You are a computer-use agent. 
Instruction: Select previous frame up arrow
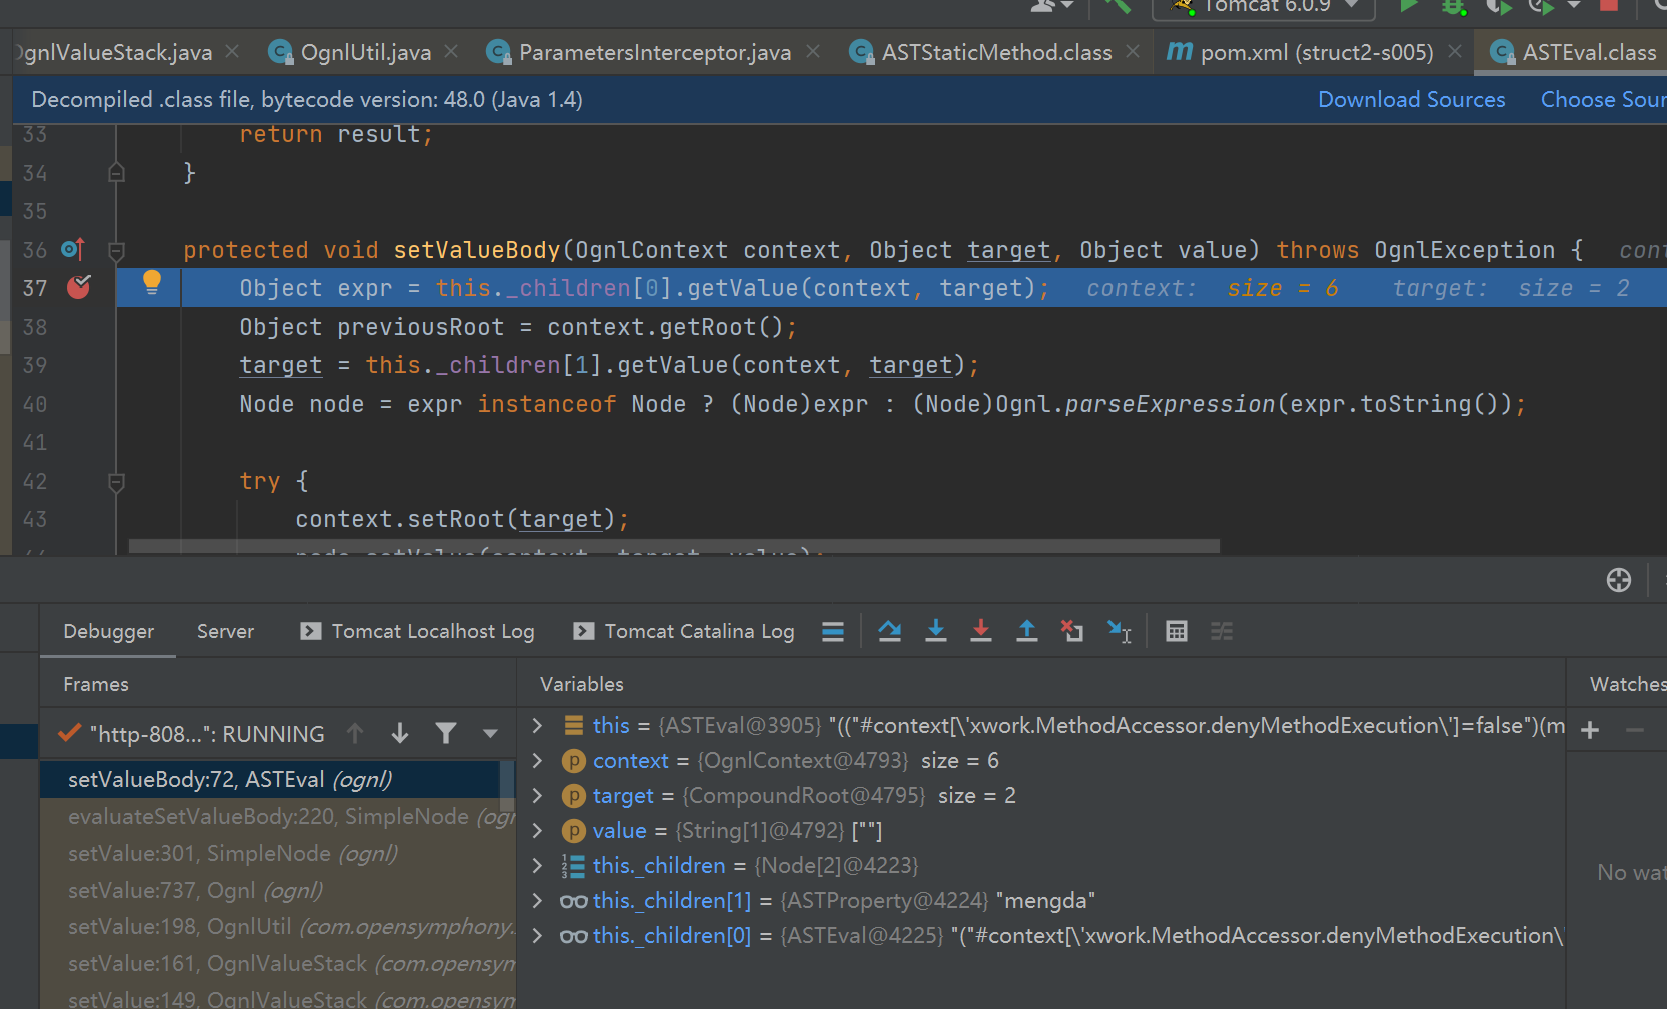355,734
